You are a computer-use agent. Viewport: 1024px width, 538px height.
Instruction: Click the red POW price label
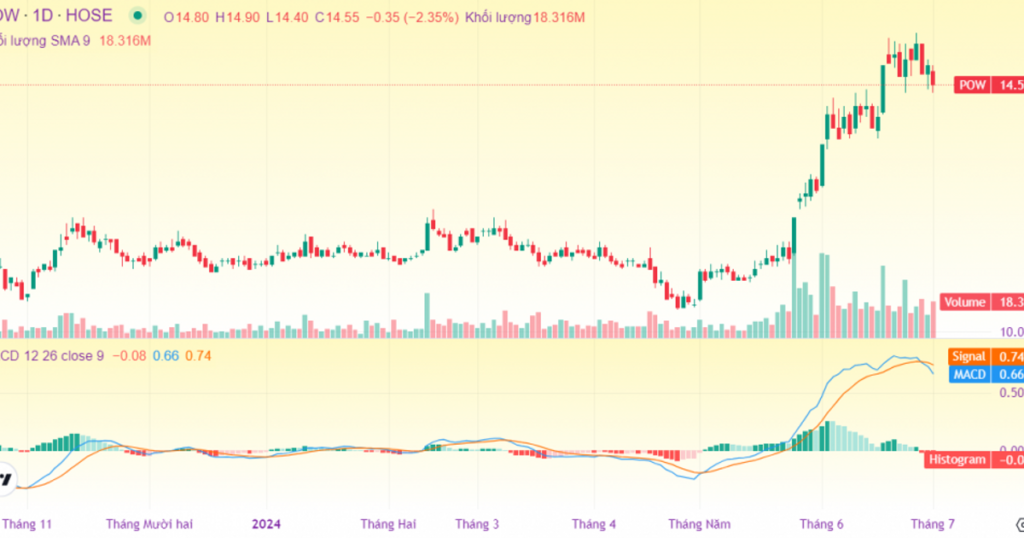pyautogui.click(x=972, y=86)
